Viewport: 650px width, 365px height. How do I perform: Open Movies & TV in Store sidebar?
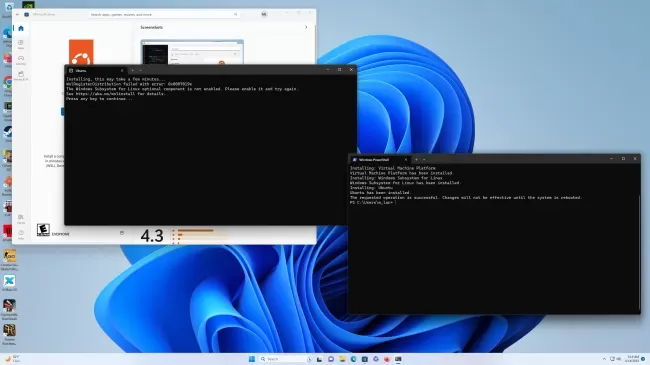[x=21, y=75]
